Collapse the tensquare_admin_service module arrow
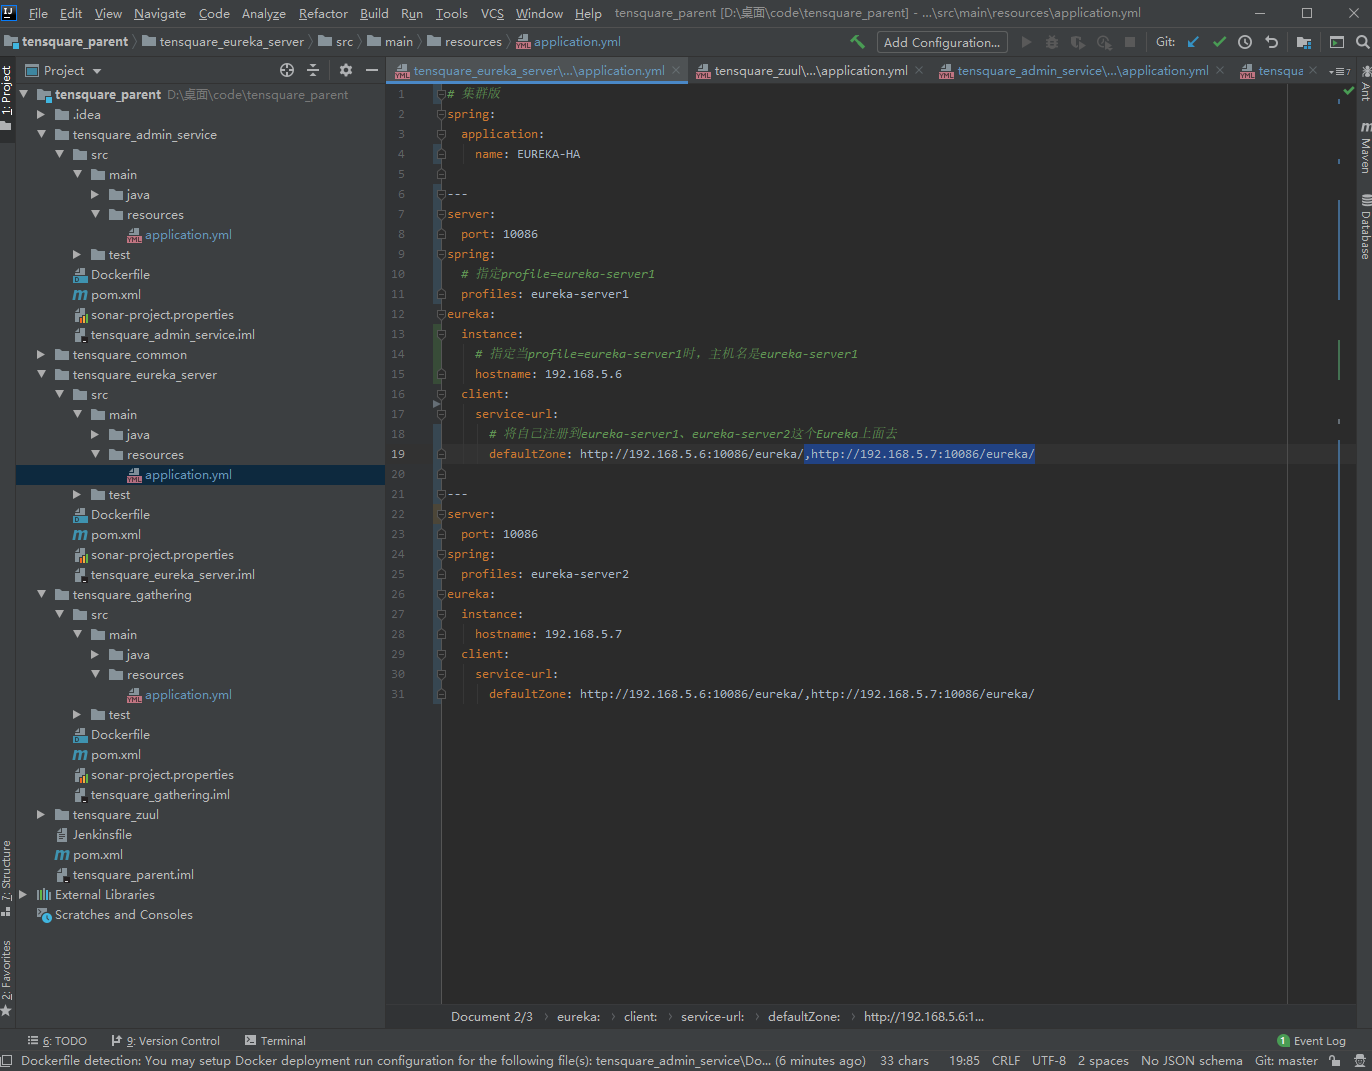Screen dimensions: 1372x1071 (x=41, y=134)
